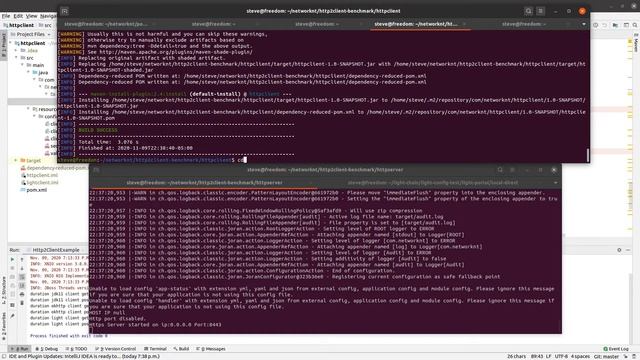Toggle soft-wrap in Run console
The width and height of the screenshot is (640, 360).
point(22,277)
